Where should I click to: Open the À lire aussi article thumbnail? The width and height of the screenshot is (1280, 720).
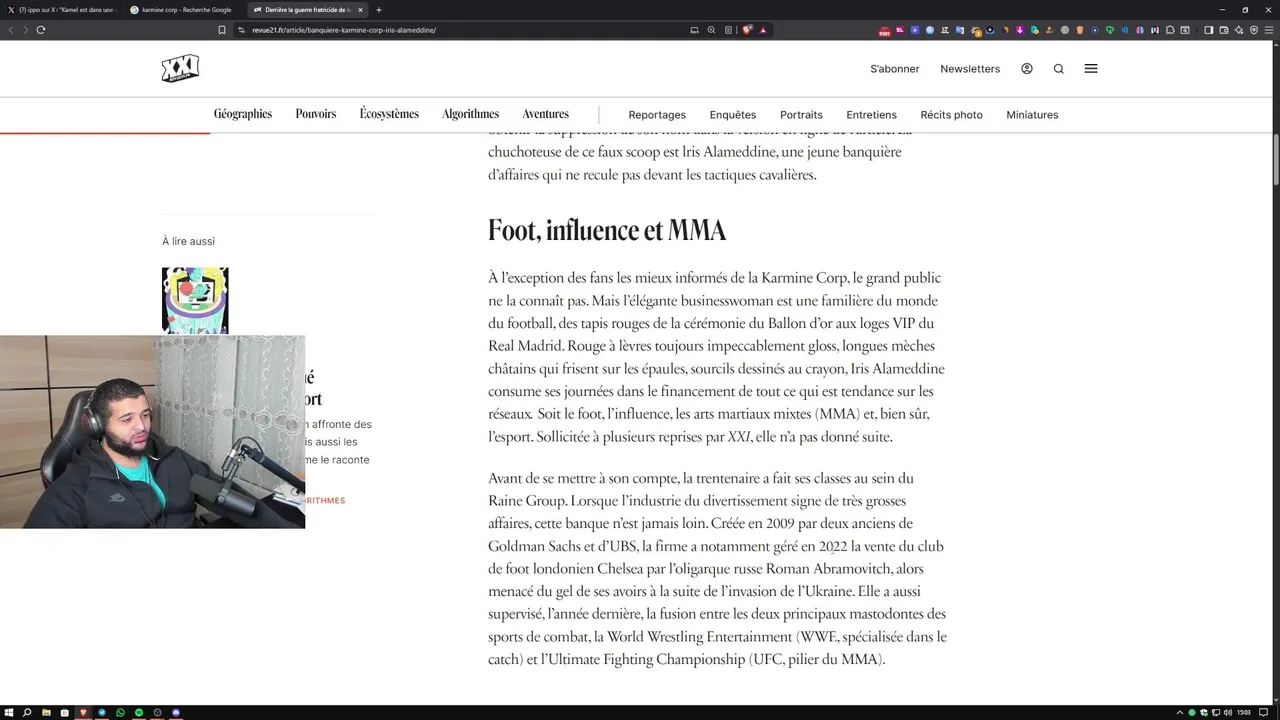195,300
